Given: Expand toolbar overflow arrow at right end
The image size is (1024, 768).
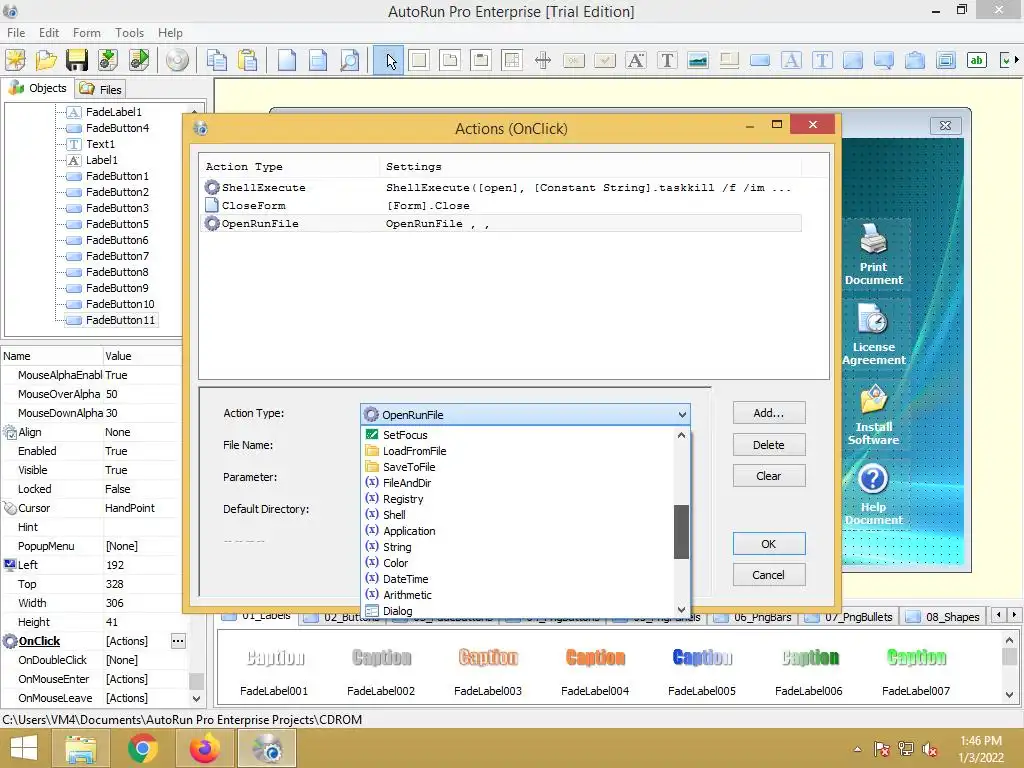Looking at the screenshot, I should pos(1016,60).
